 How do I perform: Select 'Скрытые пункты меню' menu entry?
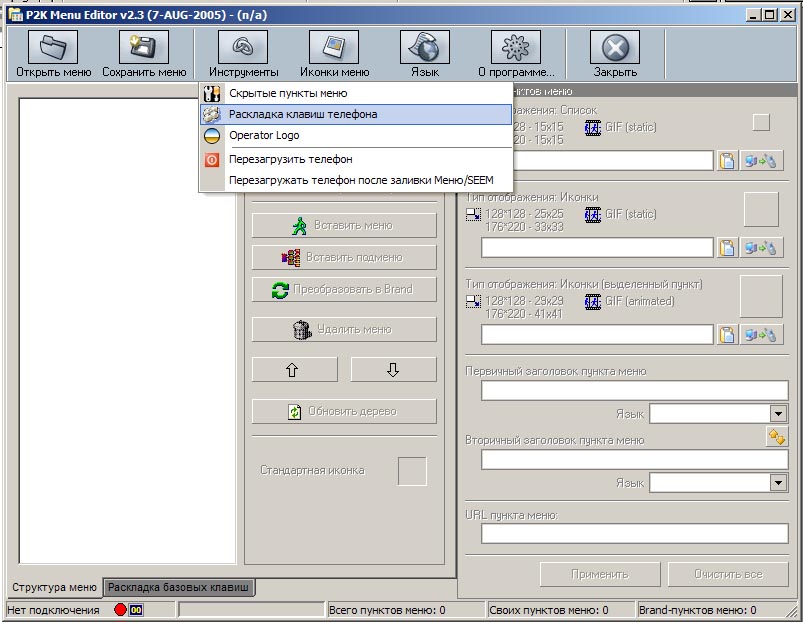[356, 93]
